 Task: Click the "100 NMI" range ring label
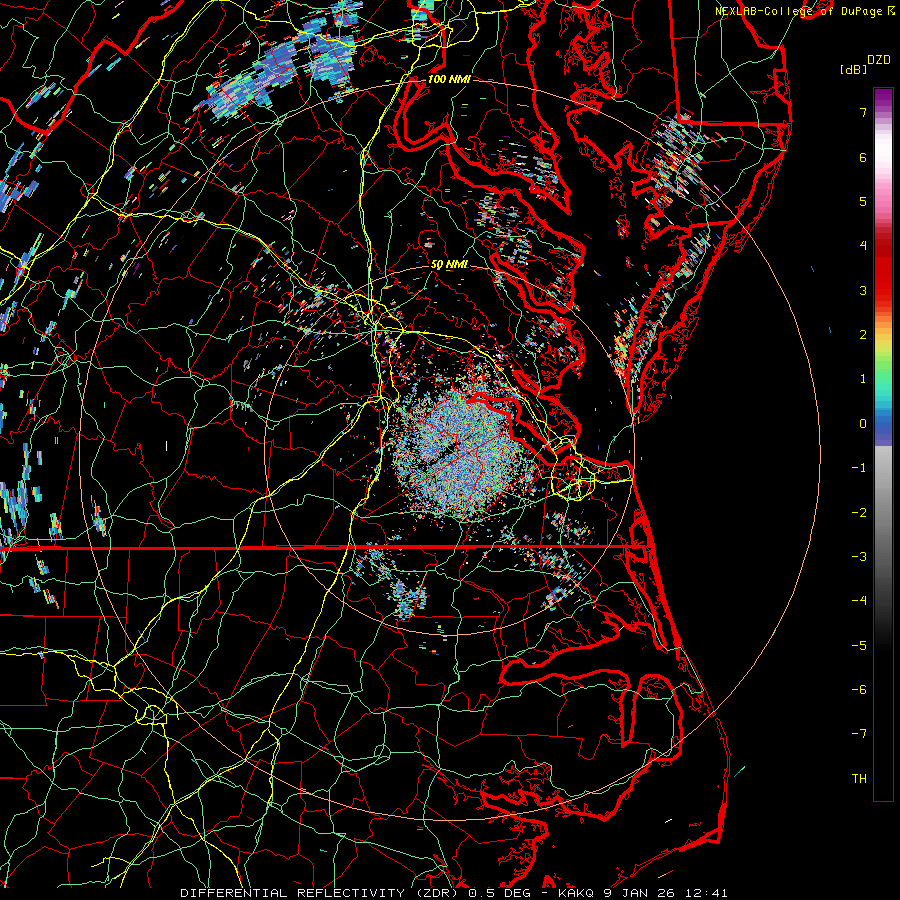(x=449, y=79)
